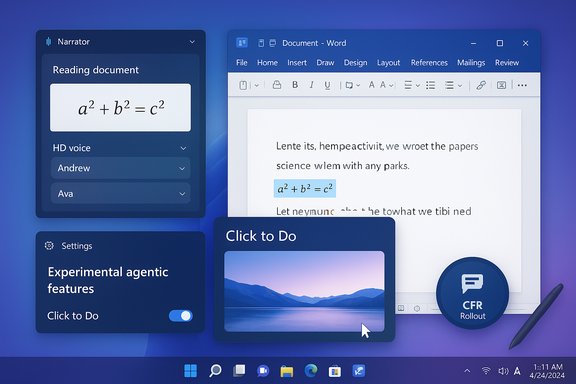Switch to the Home tab
The width and height of the screenshot is (576, 384).
(267, 63)
